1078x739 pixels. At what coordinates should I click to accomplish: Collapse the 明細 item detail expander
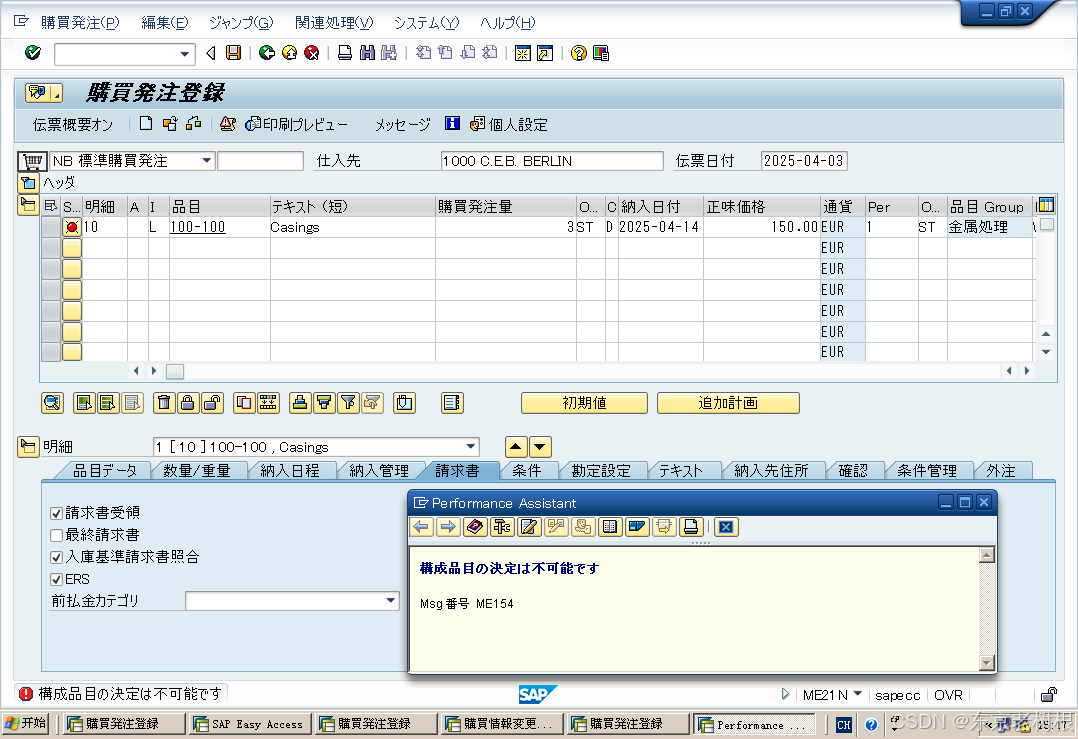28,447
